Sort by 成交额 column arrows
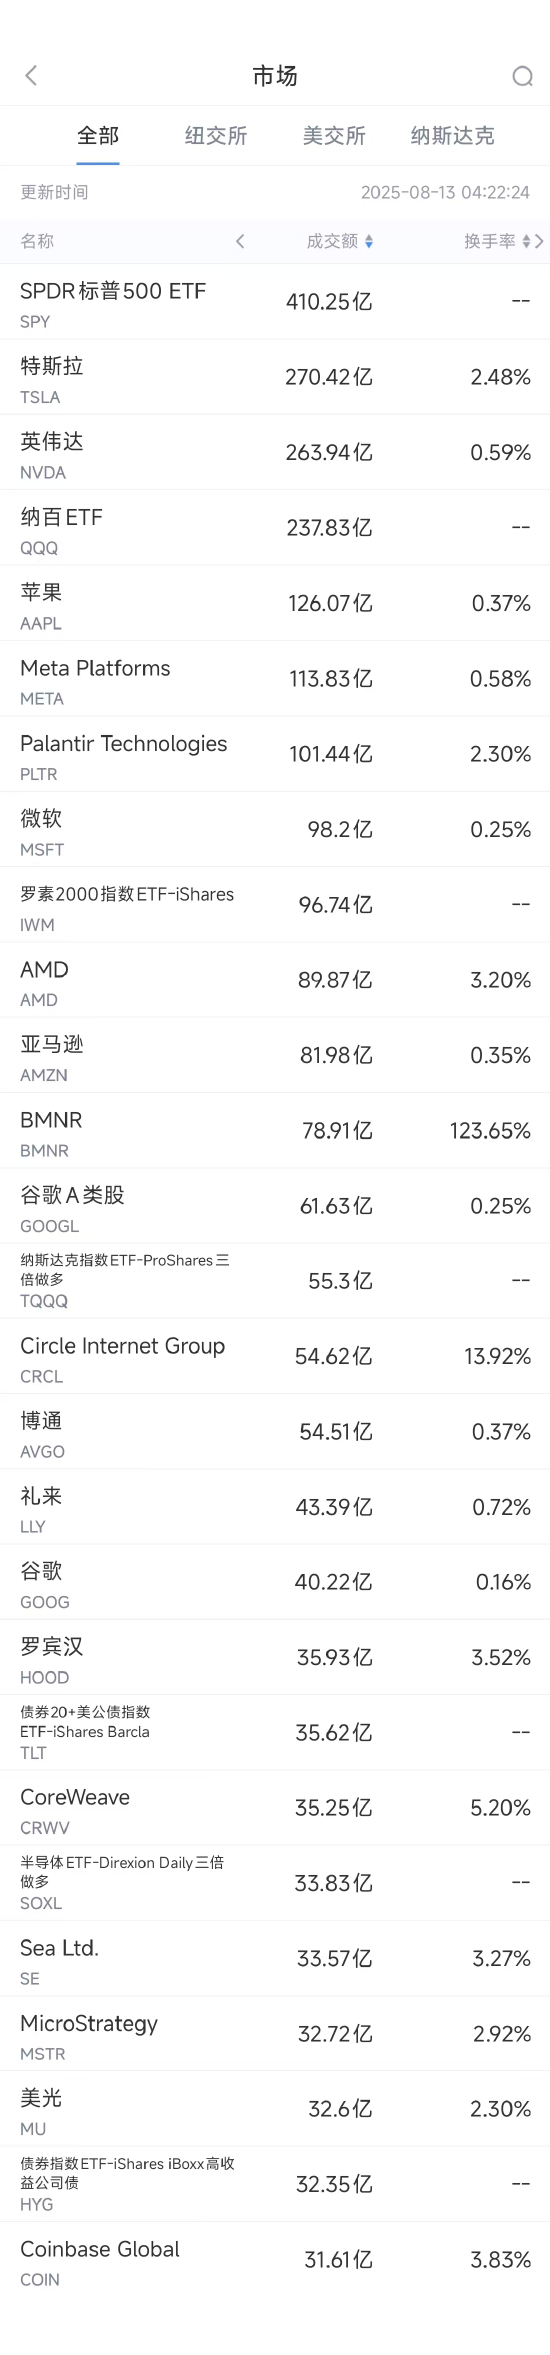Image resolution: width=550 pixels, height=2355 pixels. pyautogui.click(x=369, y=241)
